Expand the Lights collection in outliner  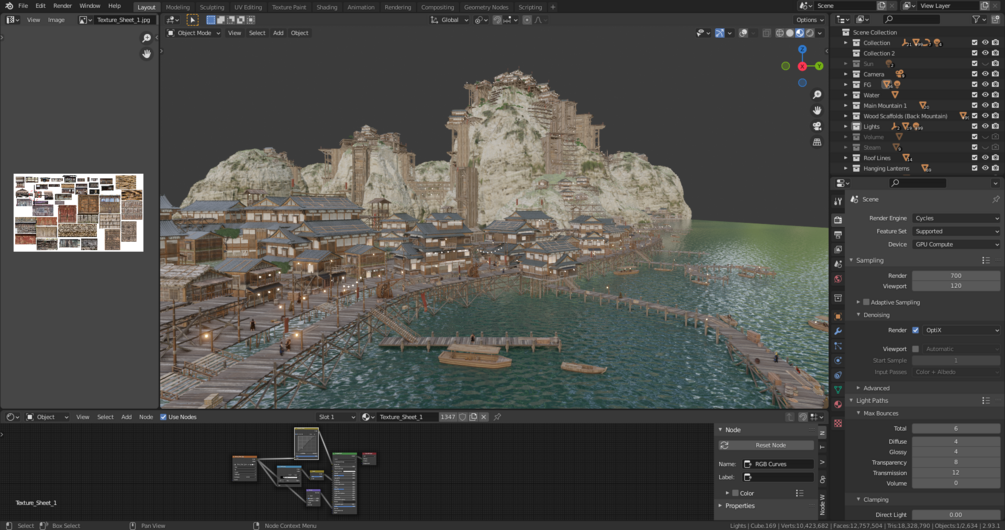(846, 127)
